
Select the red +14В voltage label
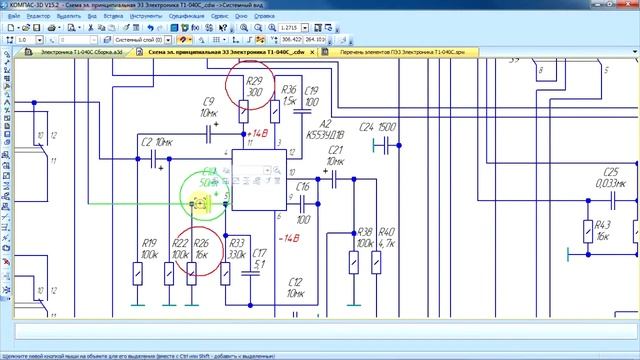click(x=258, y=133)
